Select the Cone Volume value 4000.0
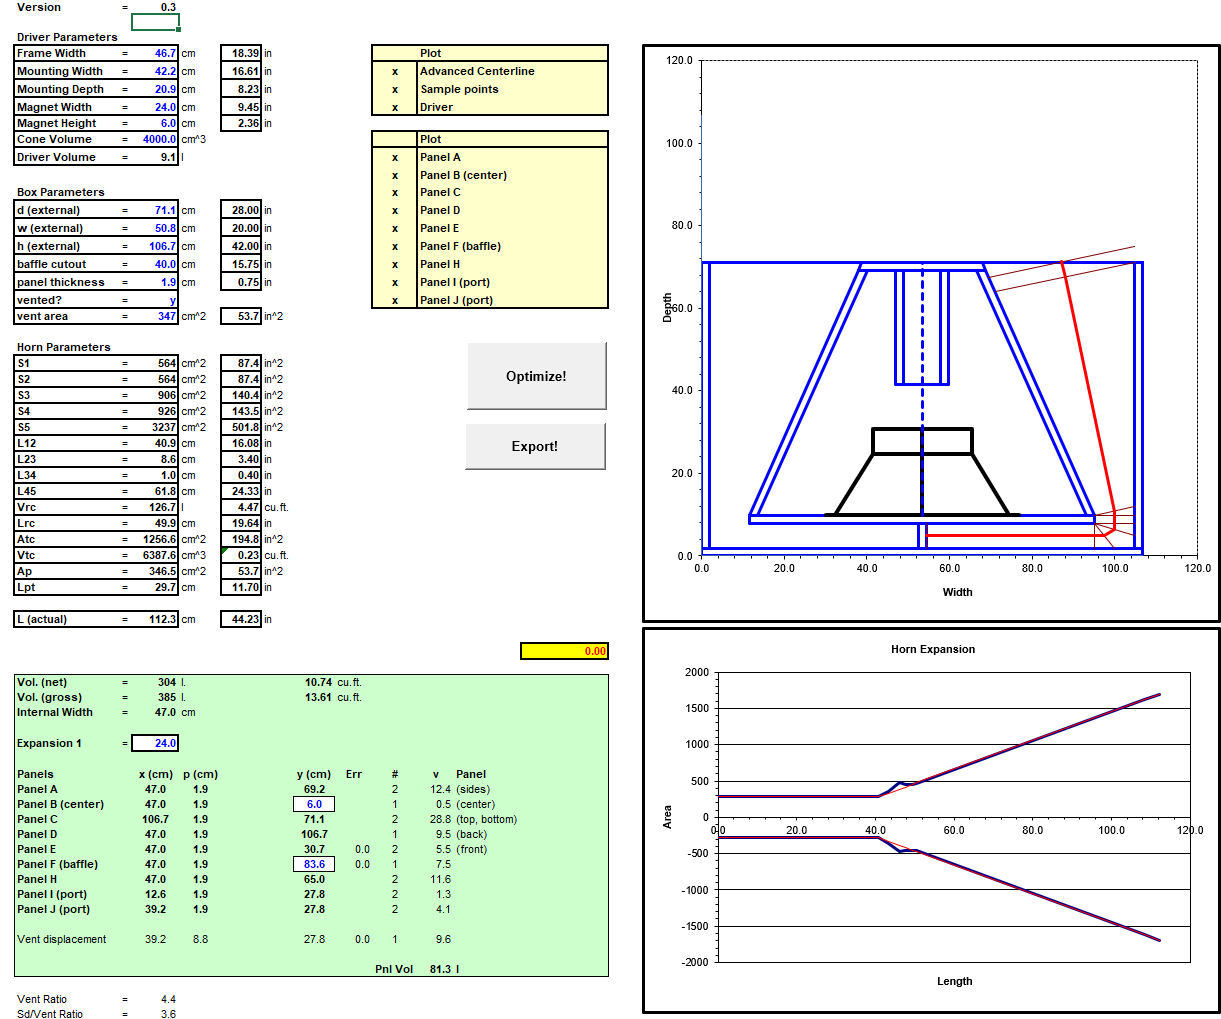The height and width of the screenshot is (1019, 1221). [156, 139]
